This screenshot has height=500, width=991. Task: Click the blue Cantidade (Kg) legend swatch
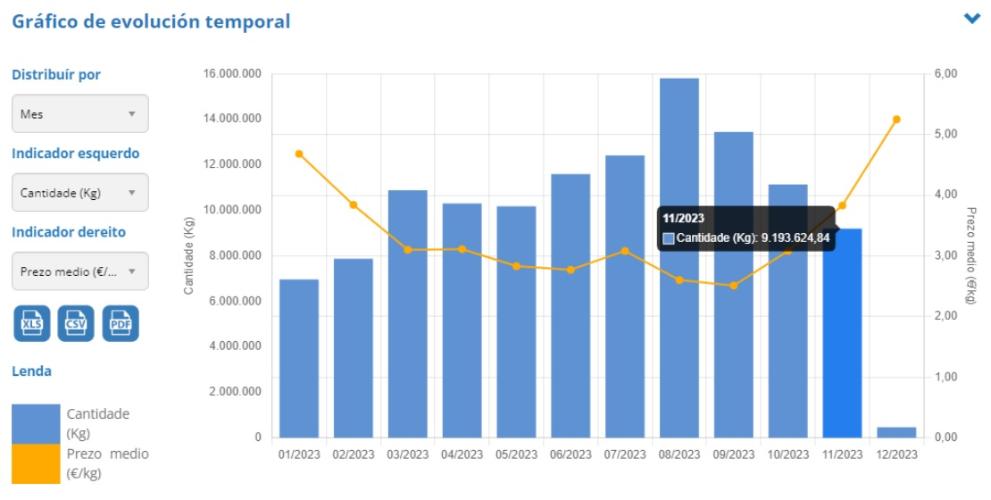(x=36, y=424)
